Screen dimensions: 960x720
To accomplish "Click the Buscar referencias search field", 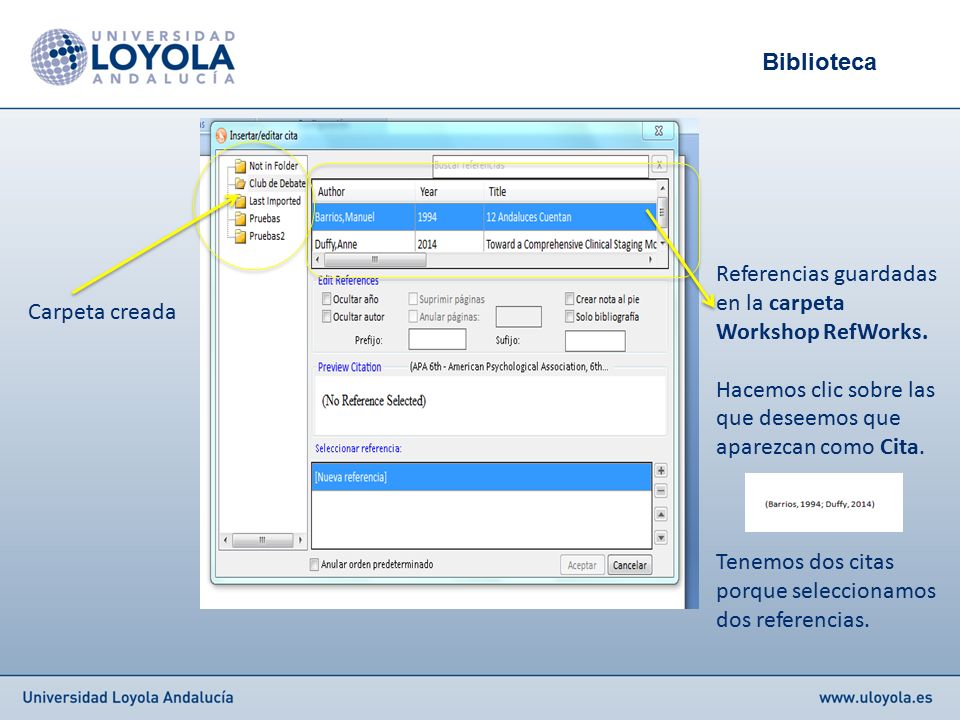I will click(x=540, y=165).
